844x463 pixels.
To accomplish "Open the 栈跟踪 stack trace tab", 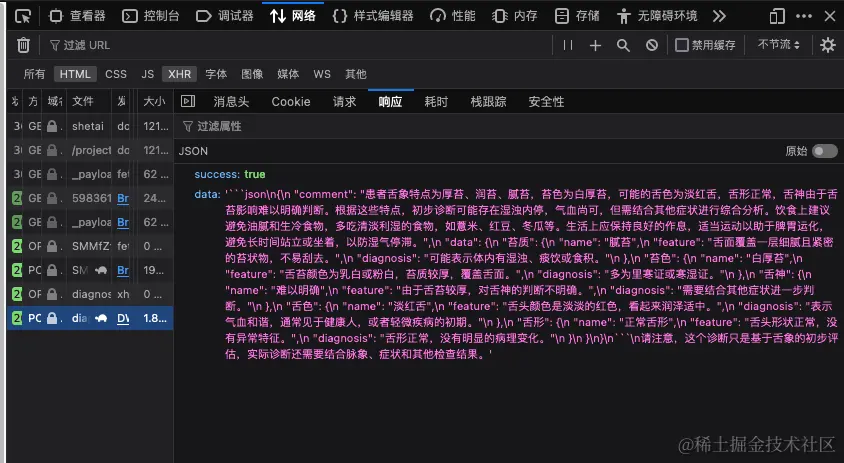I will tap(488, 102).
